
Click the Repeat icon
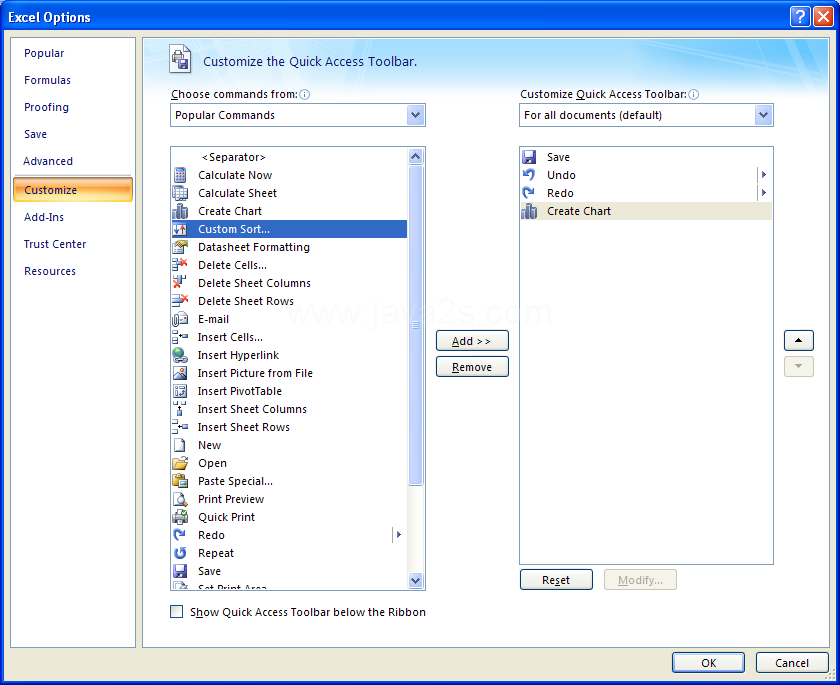pos(180,553)
